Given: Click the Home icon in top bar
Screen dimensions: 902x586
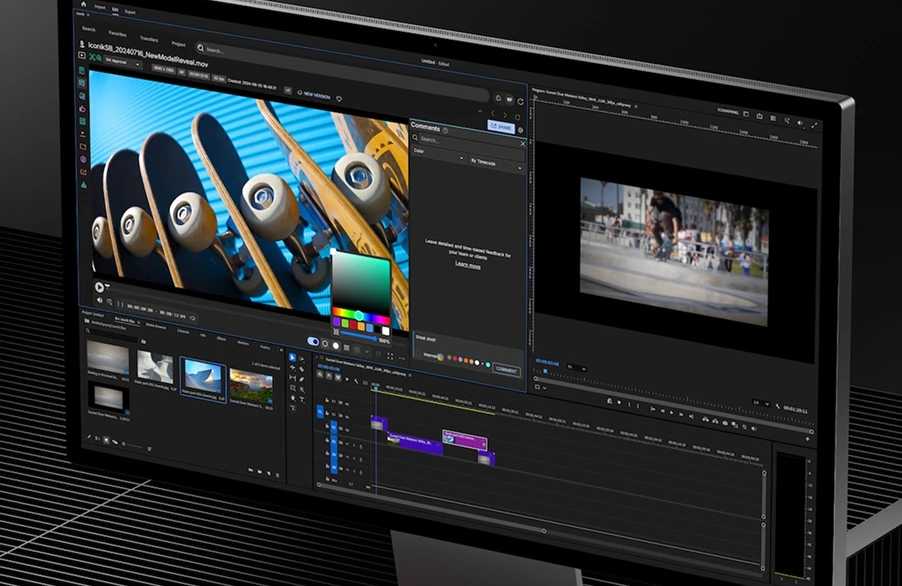Looking at the screenshot, I should pos(83,4).
